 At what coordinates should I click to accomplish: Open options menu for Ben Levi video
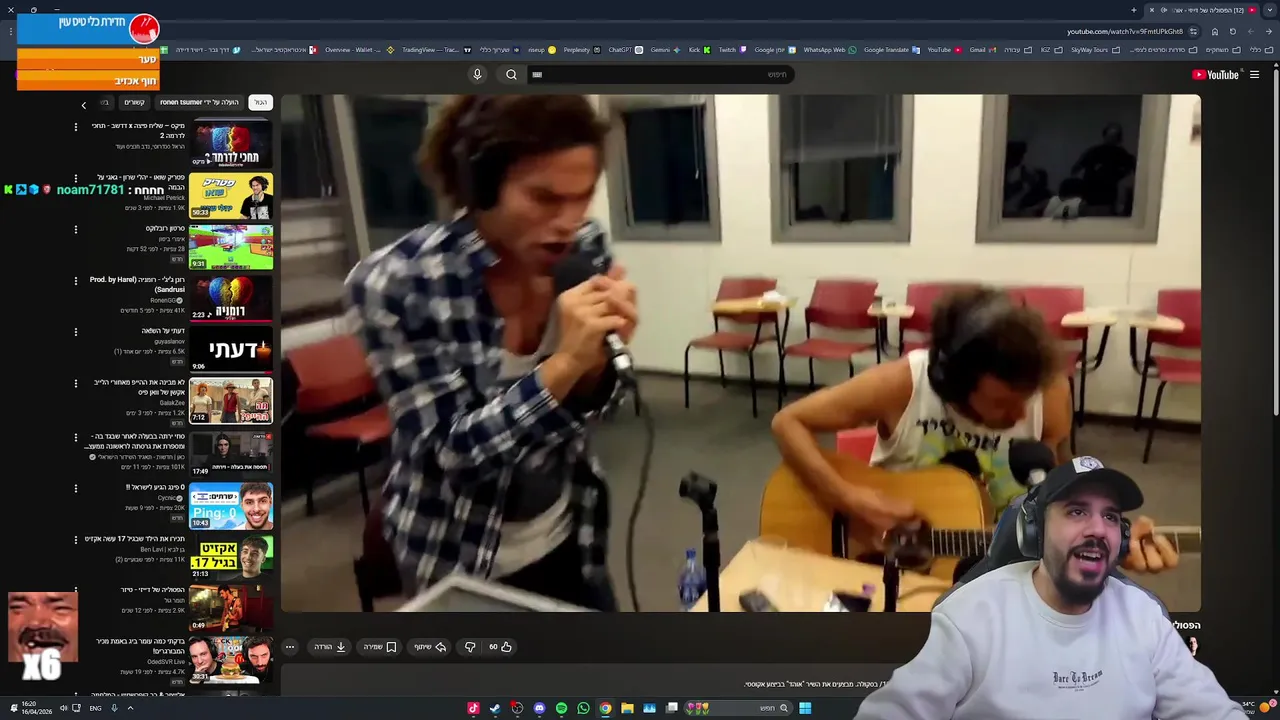point(75,540)
